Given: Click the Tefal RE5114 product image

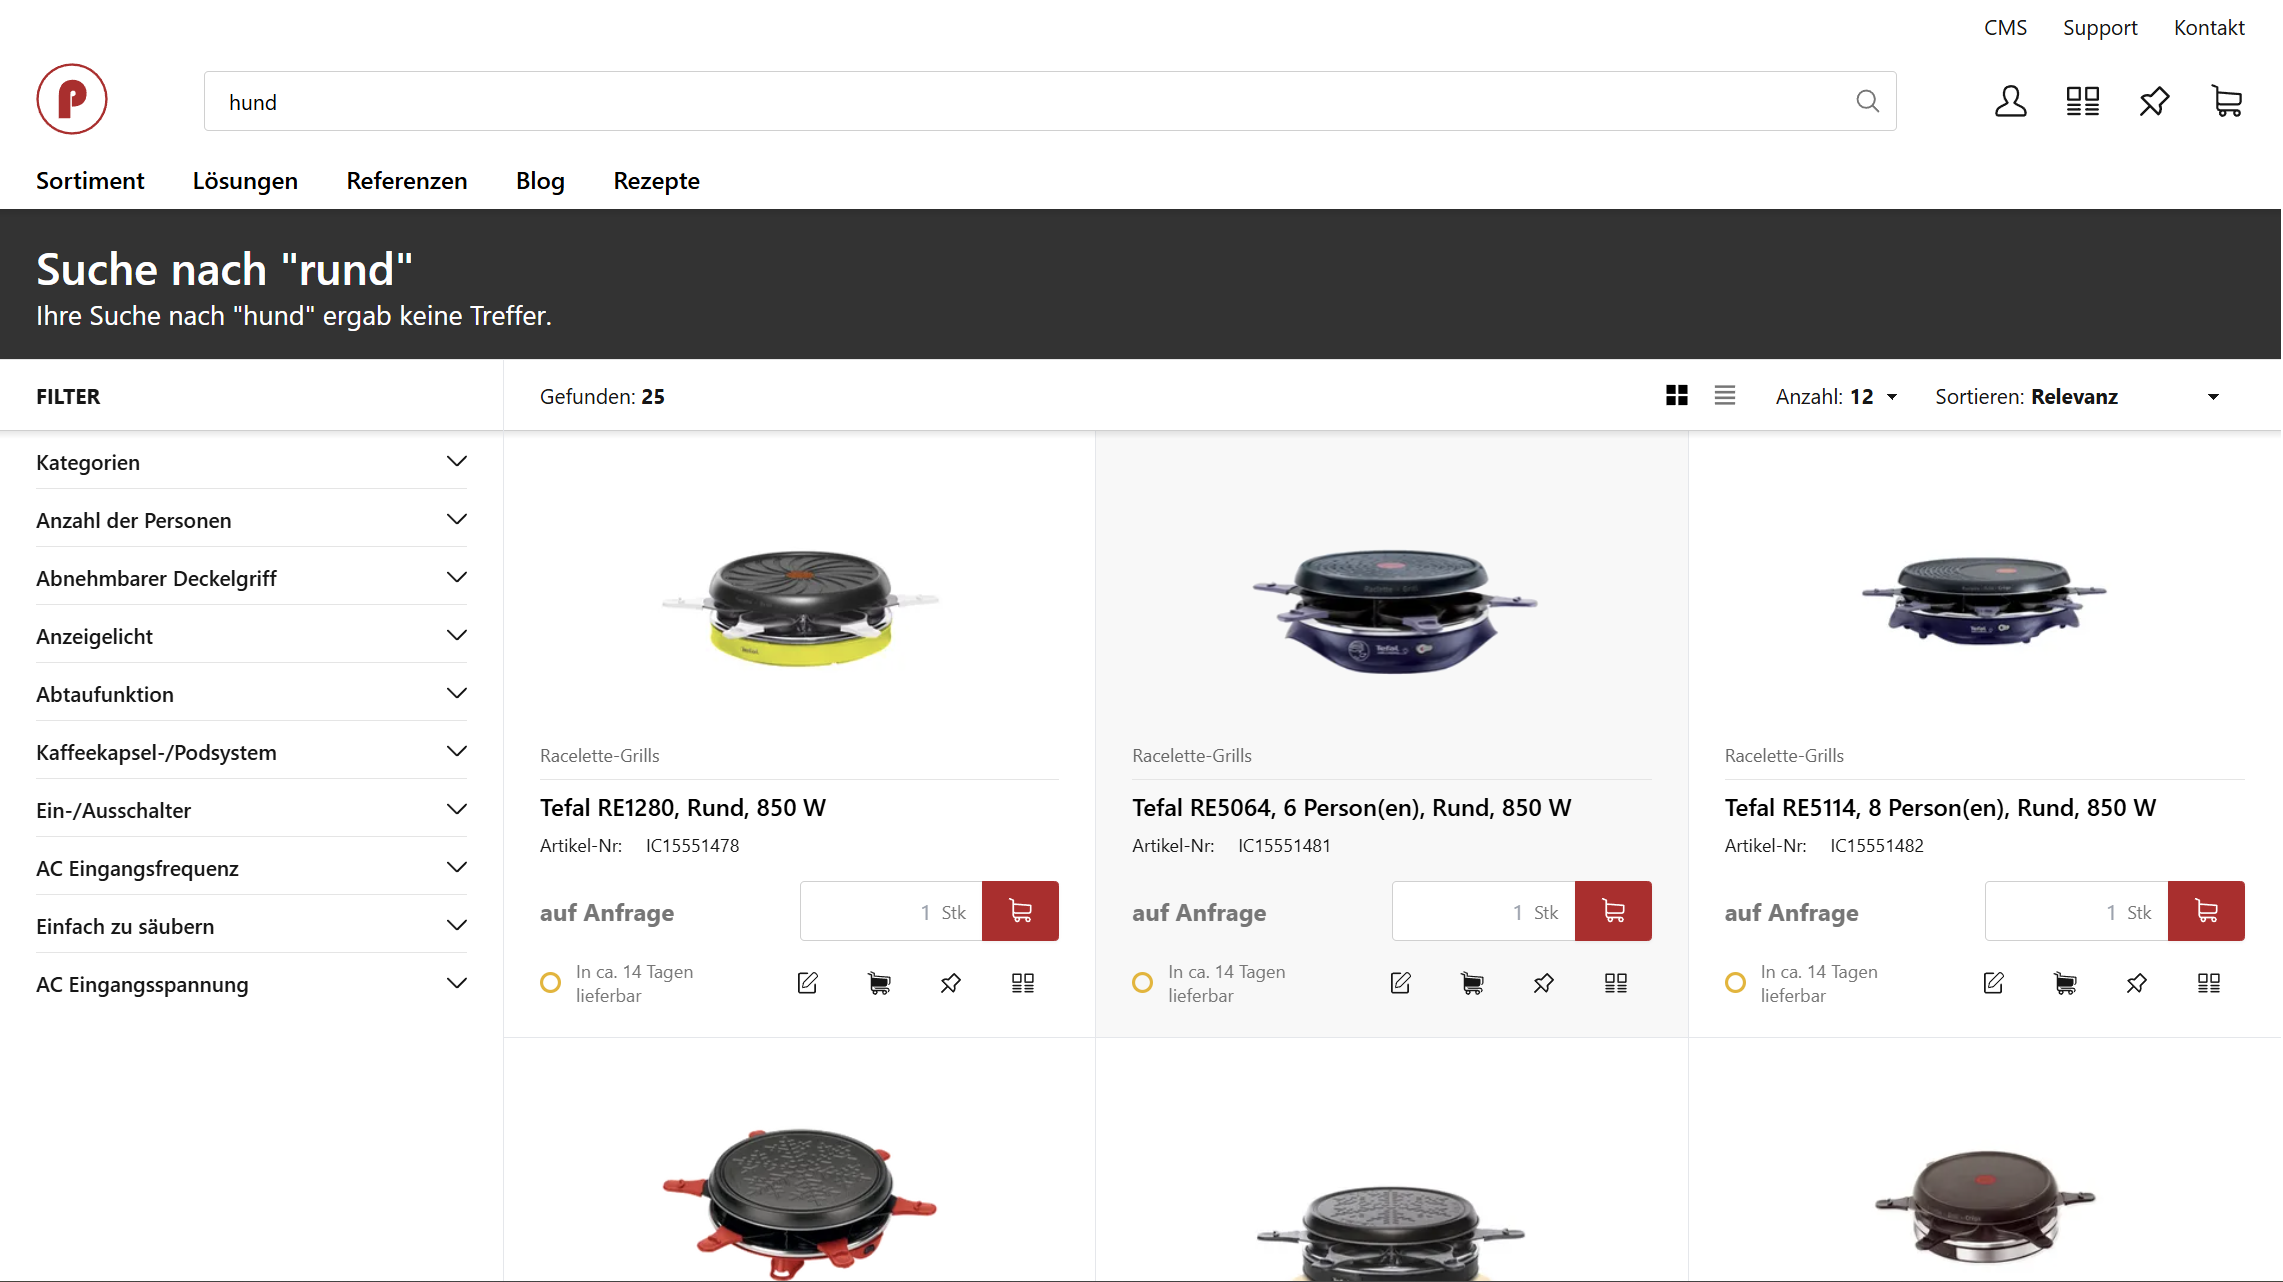Looking at the screenshot, I should tap(1984, 602).
